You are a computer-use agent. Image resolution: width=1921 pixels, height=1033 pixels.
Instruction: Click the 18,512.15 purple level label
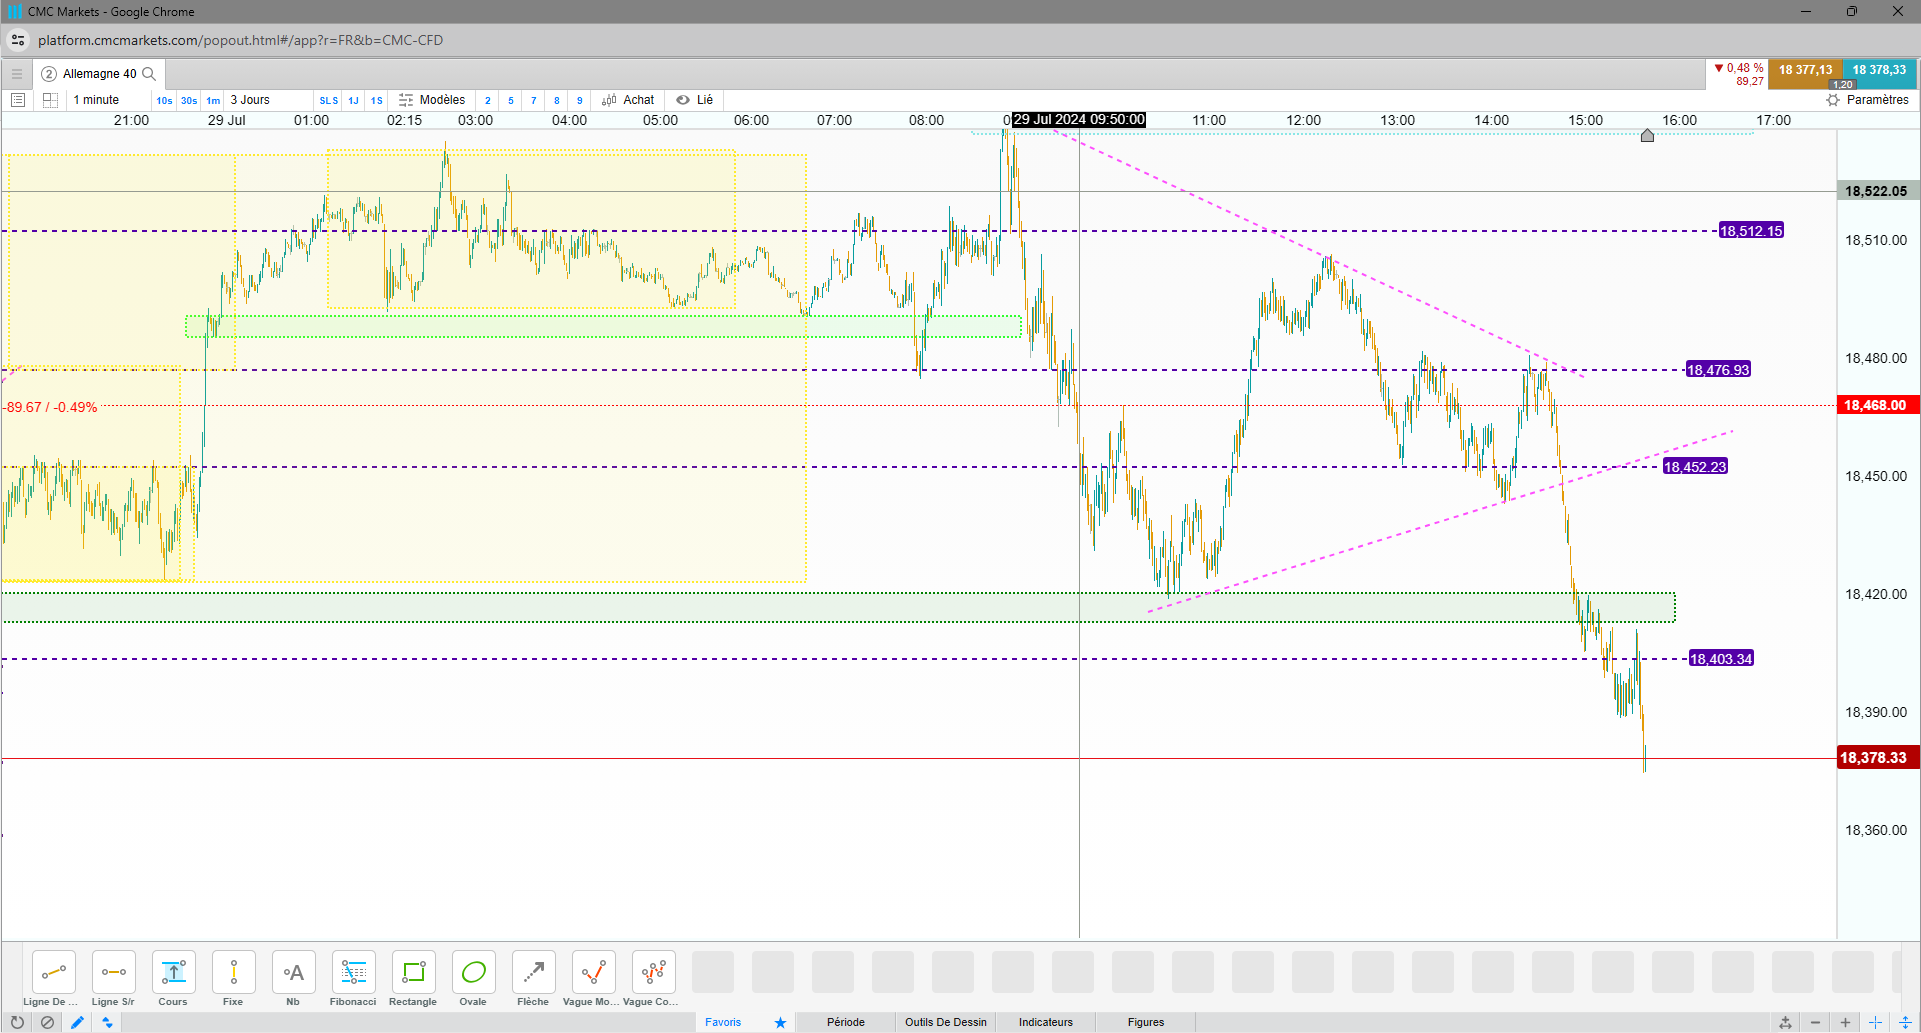tap(1751, 231)
